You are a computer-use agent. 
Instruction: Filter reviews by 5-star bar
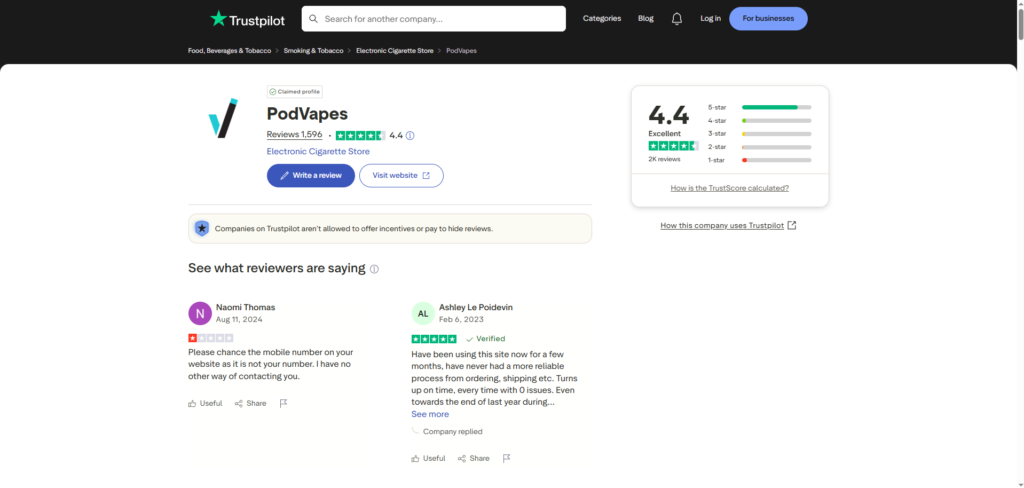tap(775, 107)
